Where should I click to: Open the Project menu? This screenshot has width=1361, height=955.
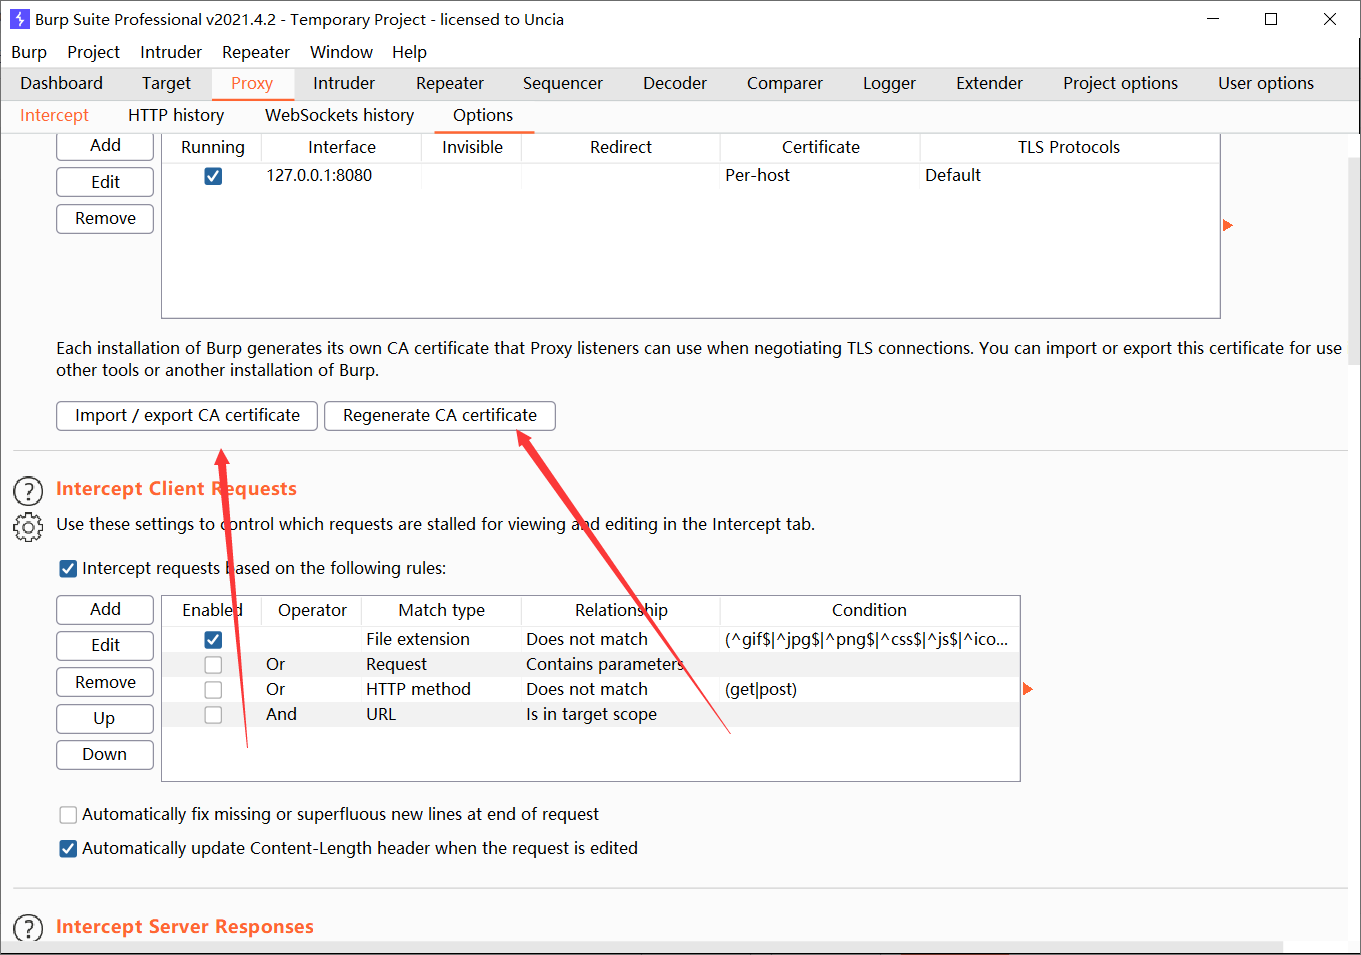tap(93, 52)
